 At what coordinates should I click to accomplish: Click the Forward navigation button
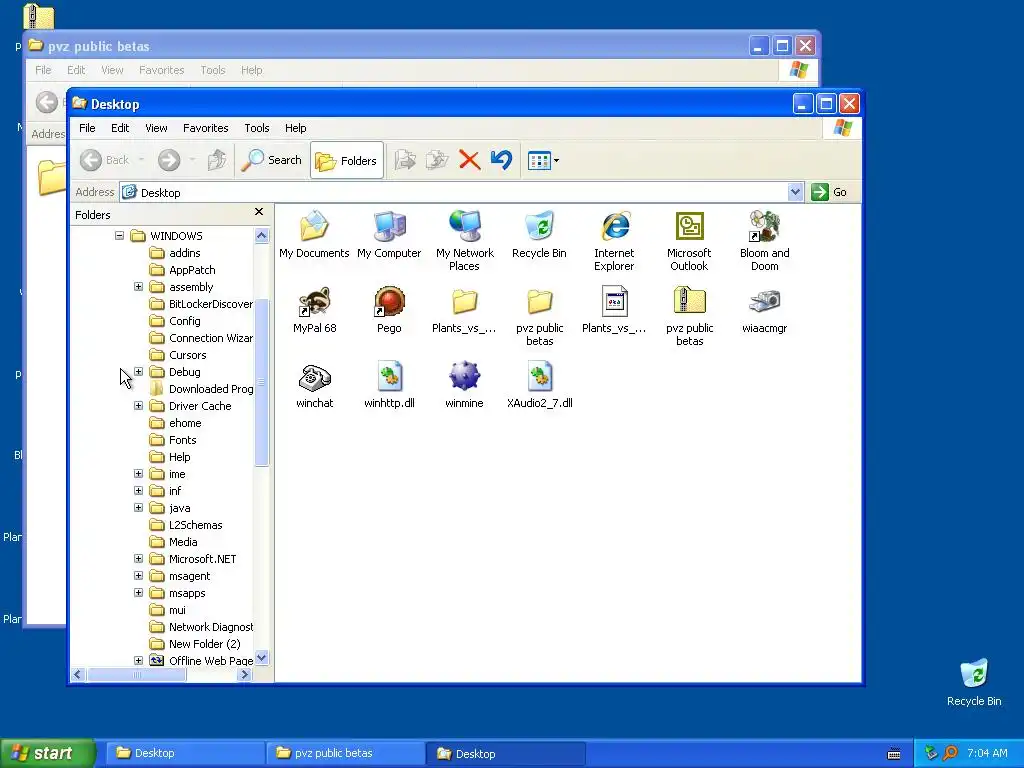click(168, 160)
